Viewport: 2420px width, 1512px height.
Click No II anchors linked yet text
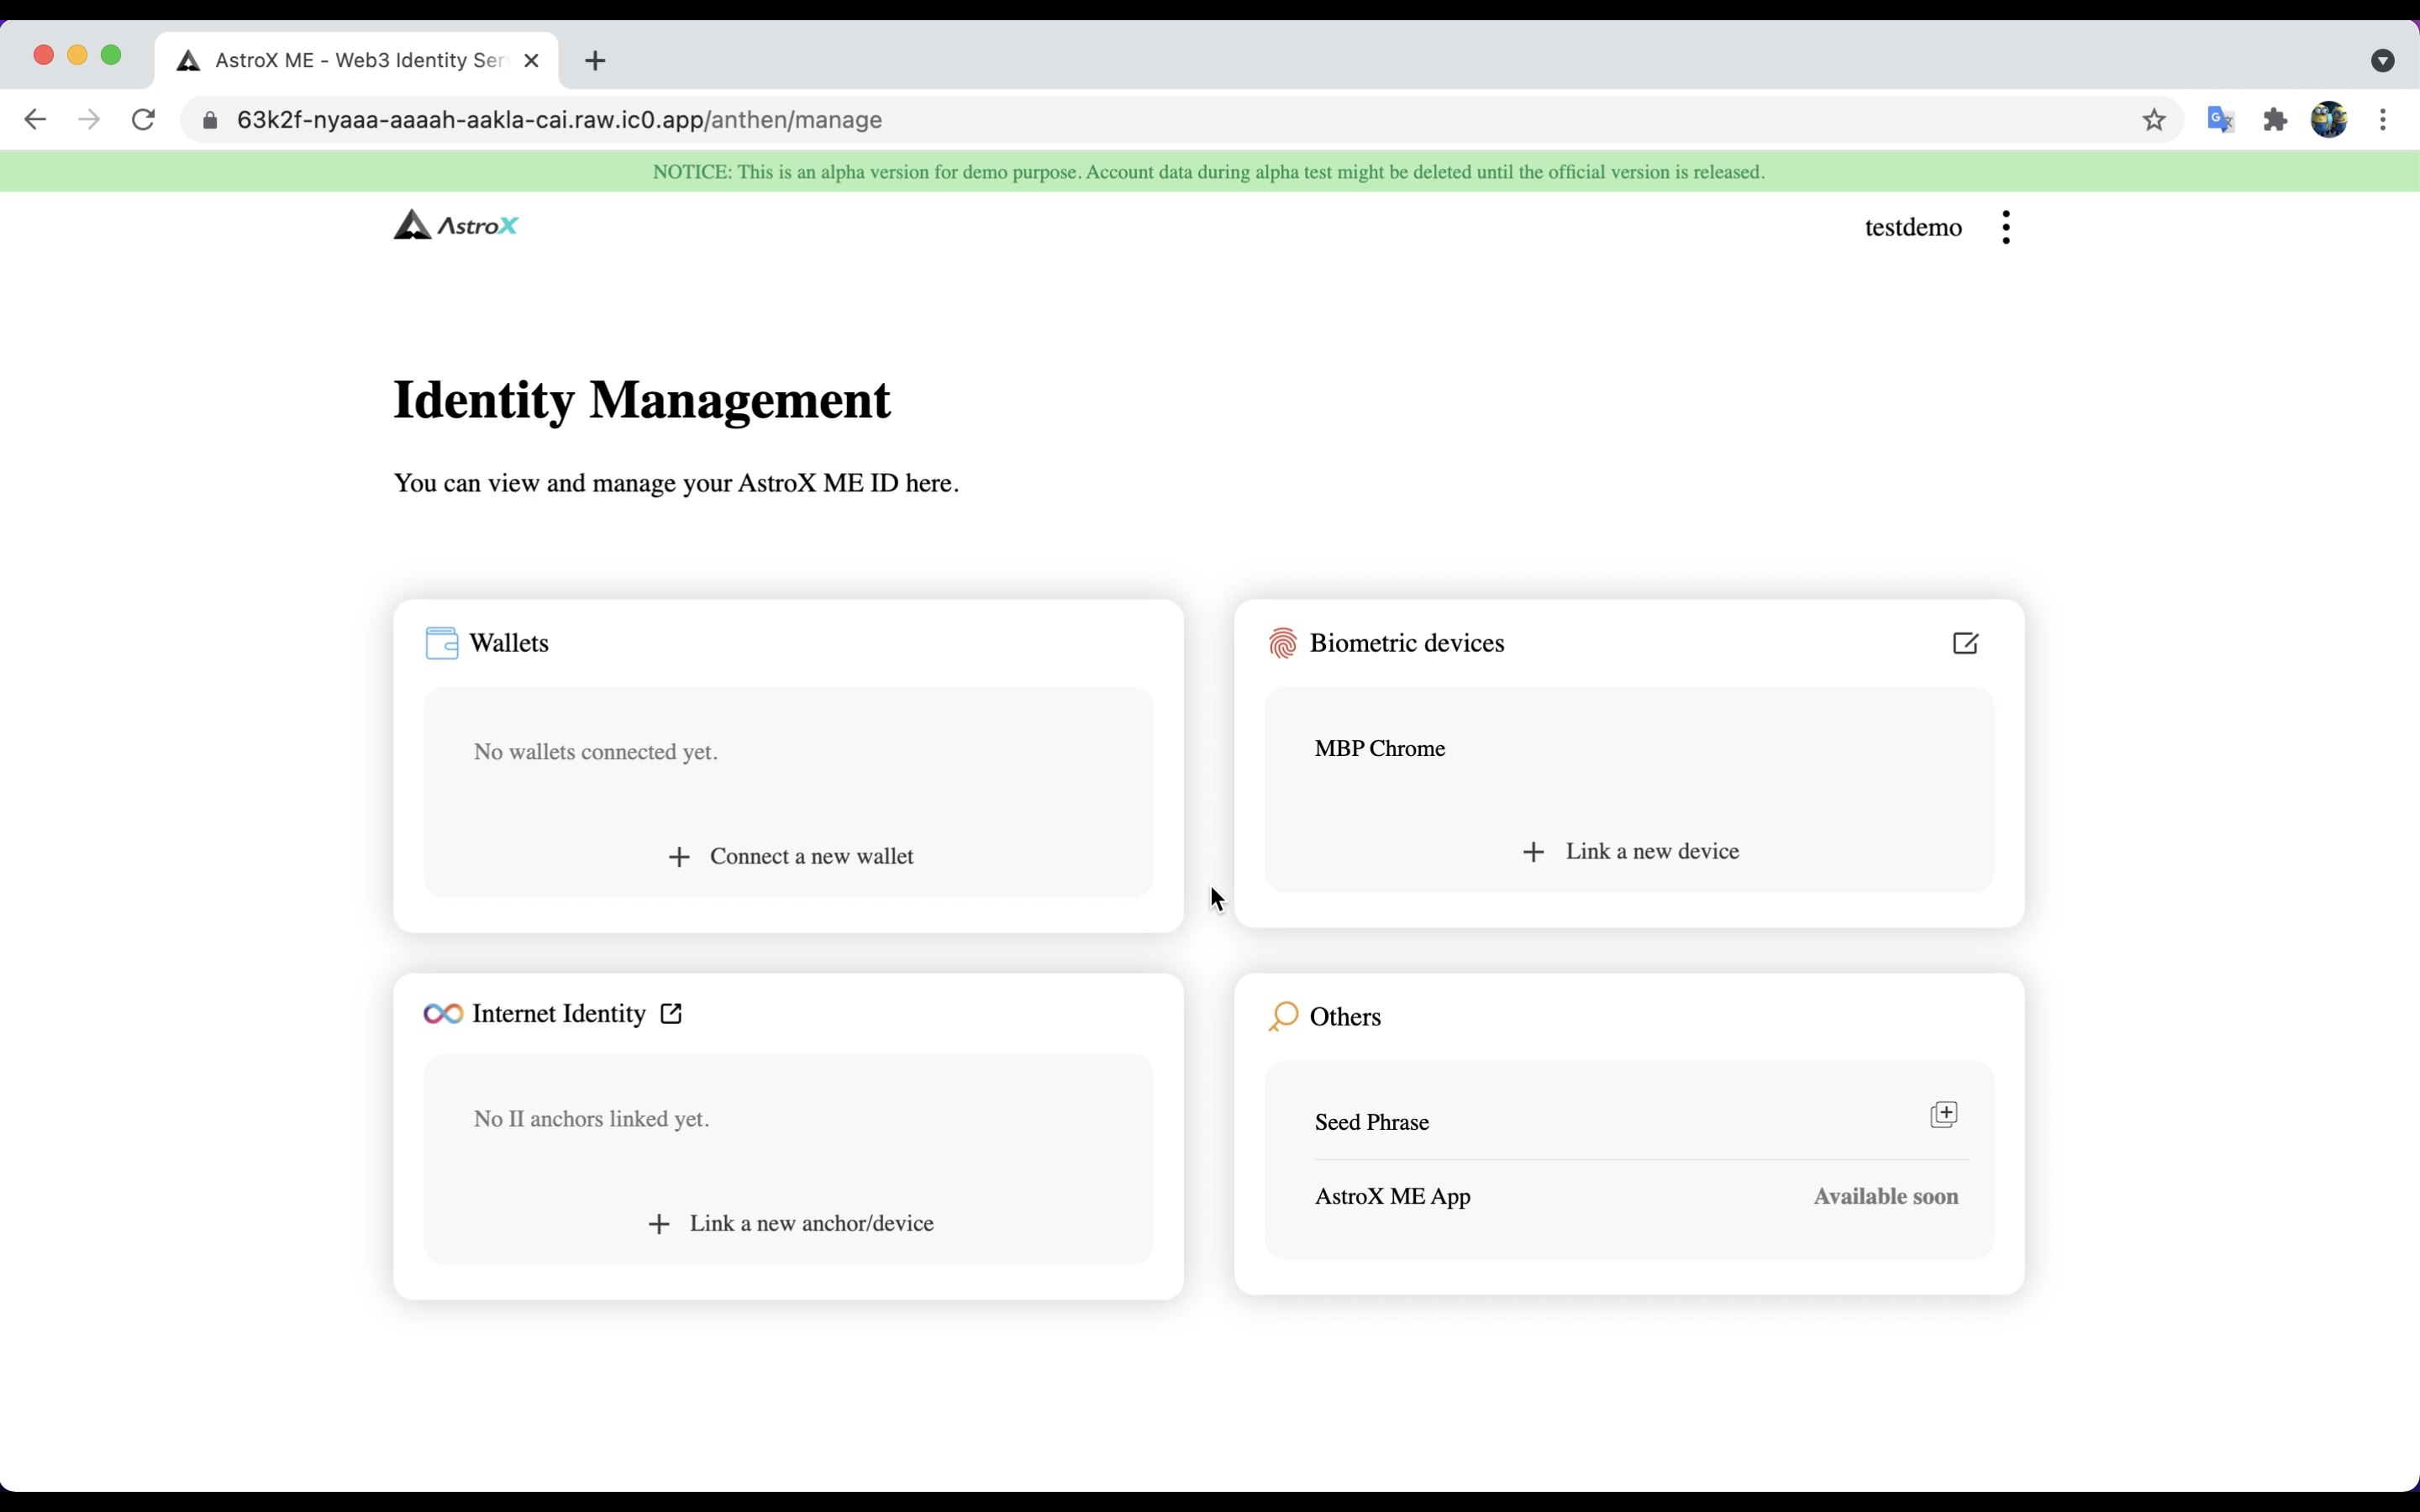pos(592,1119)
